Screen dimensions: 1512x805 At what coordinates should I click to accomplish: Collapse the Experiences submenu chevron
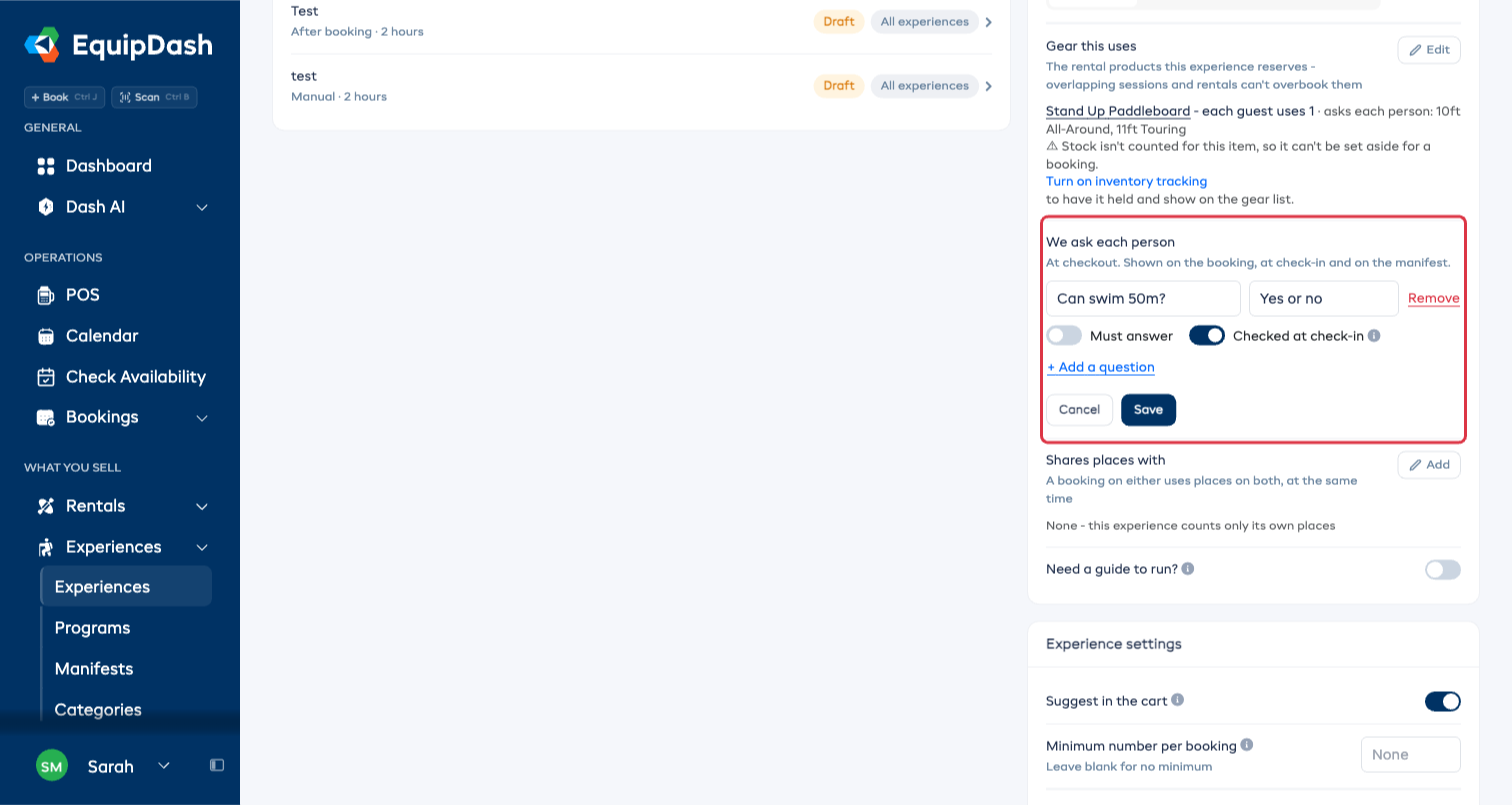pyautogui.click(x=202, y=547)
